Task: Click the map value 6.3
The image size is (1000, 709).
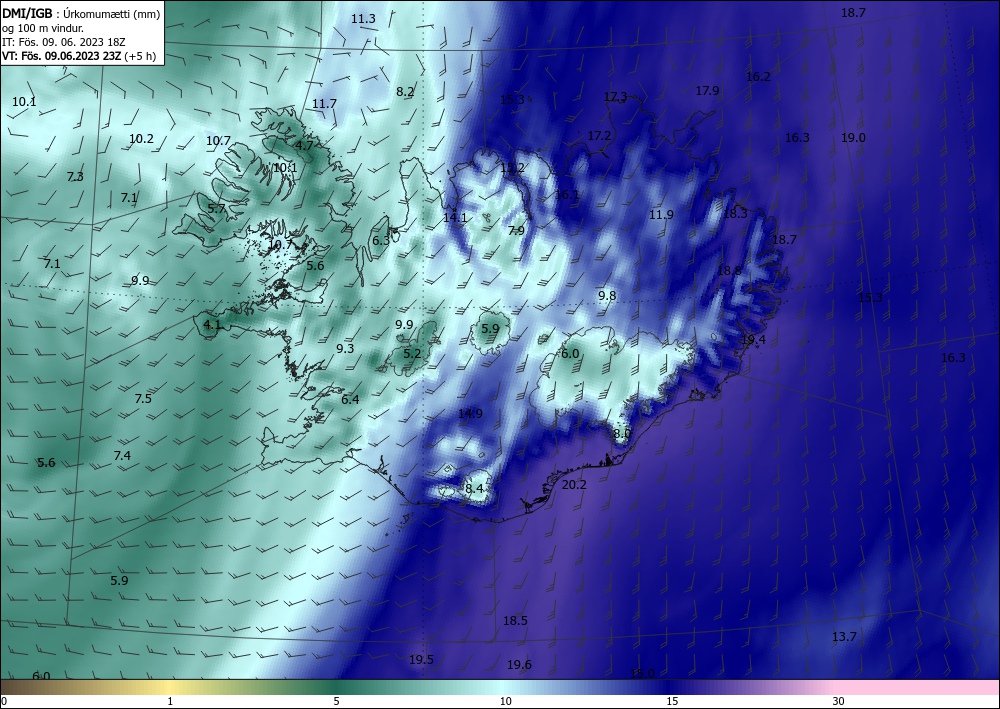Action: coord(381,240)
